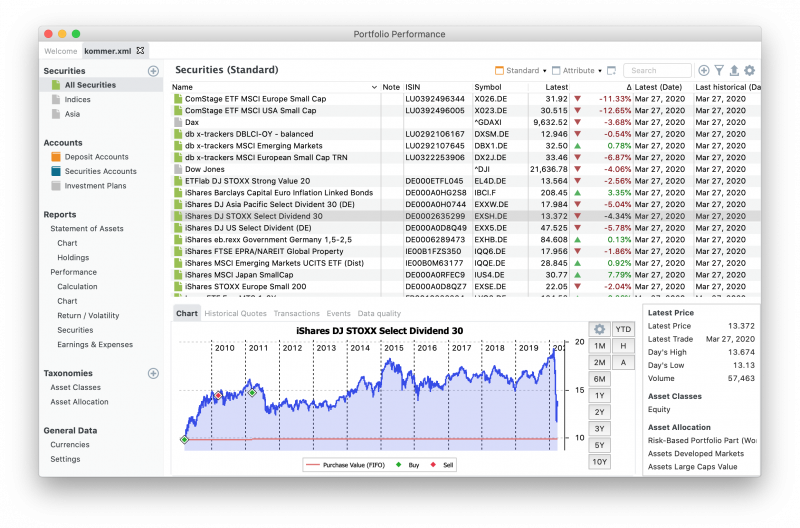Viewport: 800px width, 528px height.
Task: Open Settings under General Data
Action: [x=65, y=459]
